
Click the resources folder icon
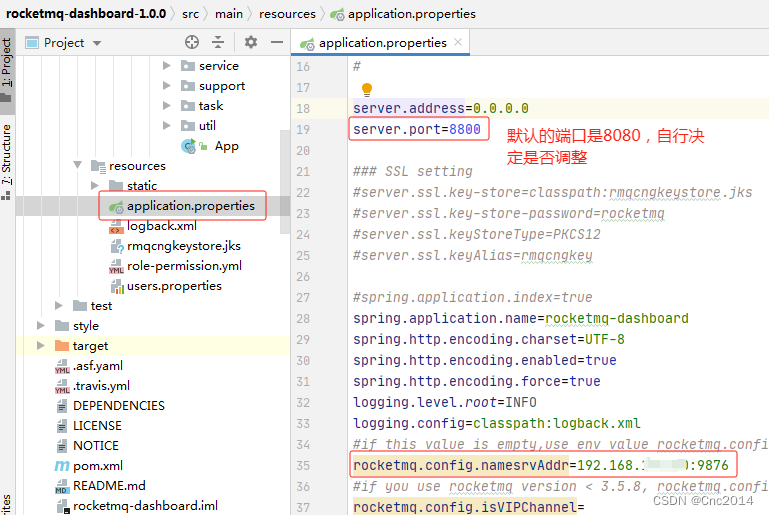(99, 166)
